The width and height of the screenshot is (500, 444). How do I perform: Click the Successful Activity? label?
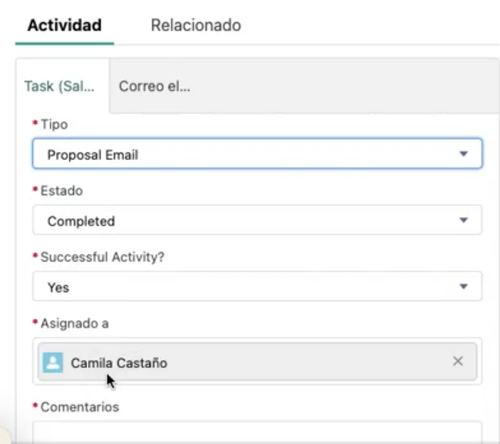click(x=103, y=257)
